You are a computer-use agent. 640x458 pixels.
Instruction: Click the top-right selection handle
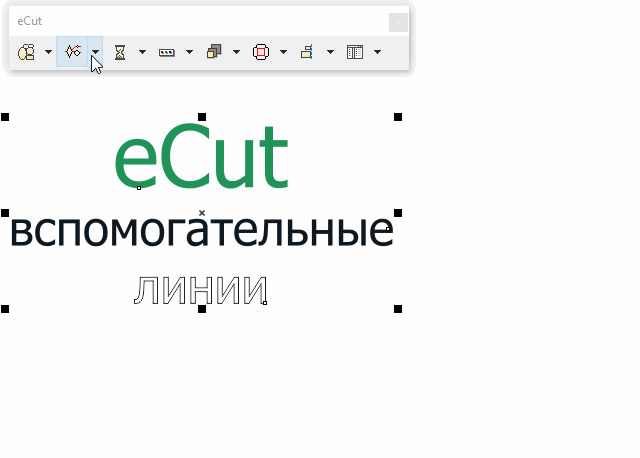[398, 117]
